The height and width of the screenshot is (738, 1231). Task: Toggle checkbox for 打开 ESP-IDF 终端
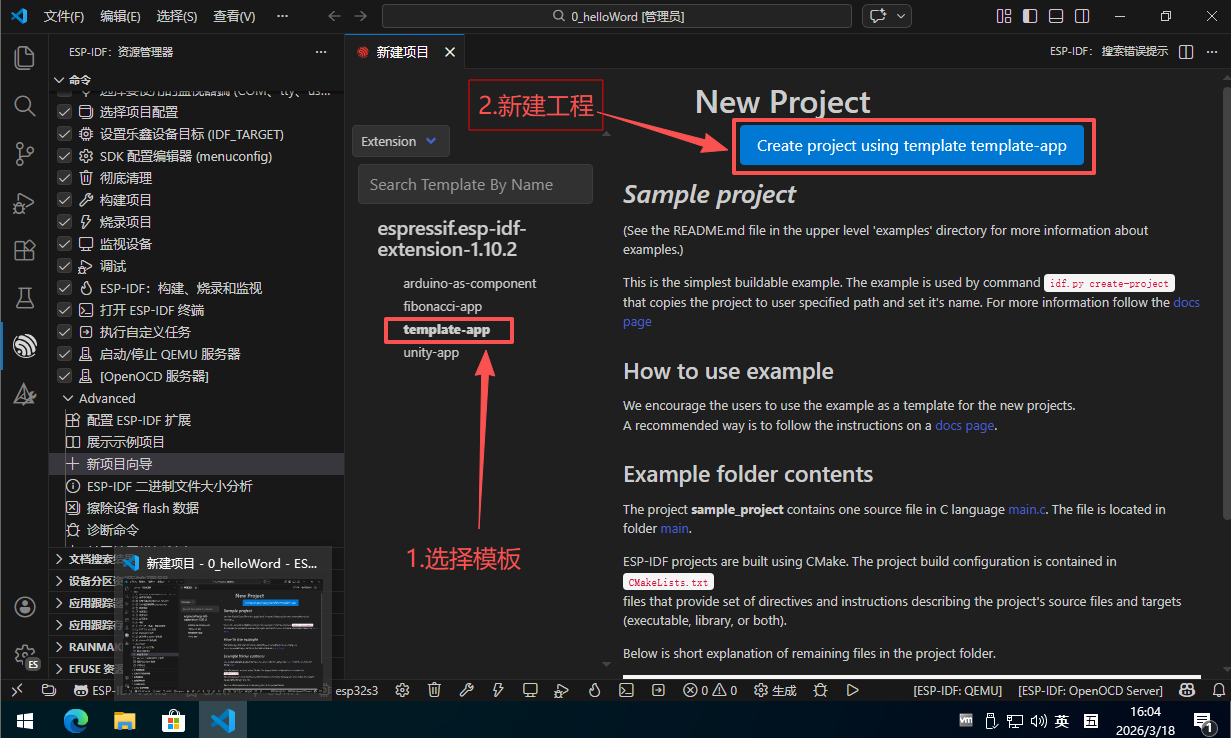click(x=64, y=310)
